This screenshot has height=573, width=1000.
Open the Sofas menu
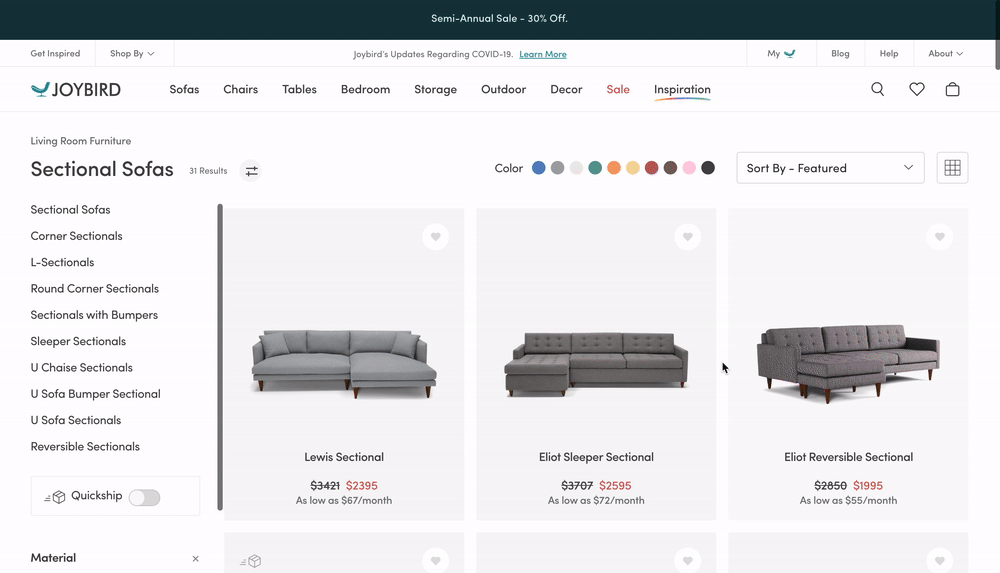coord(184,89)
